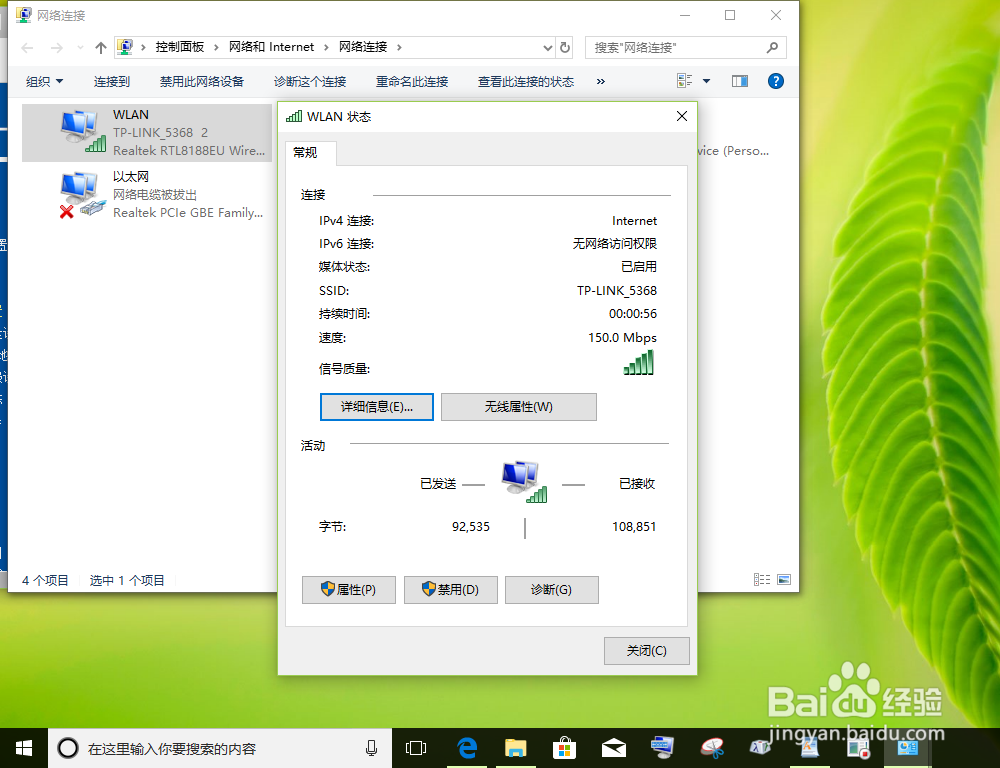The width and height of the screenshot is (1000, 768).
Task: Click the preview pane icon on toolbar
Action: pyautogui.click(x=739, y=81)
